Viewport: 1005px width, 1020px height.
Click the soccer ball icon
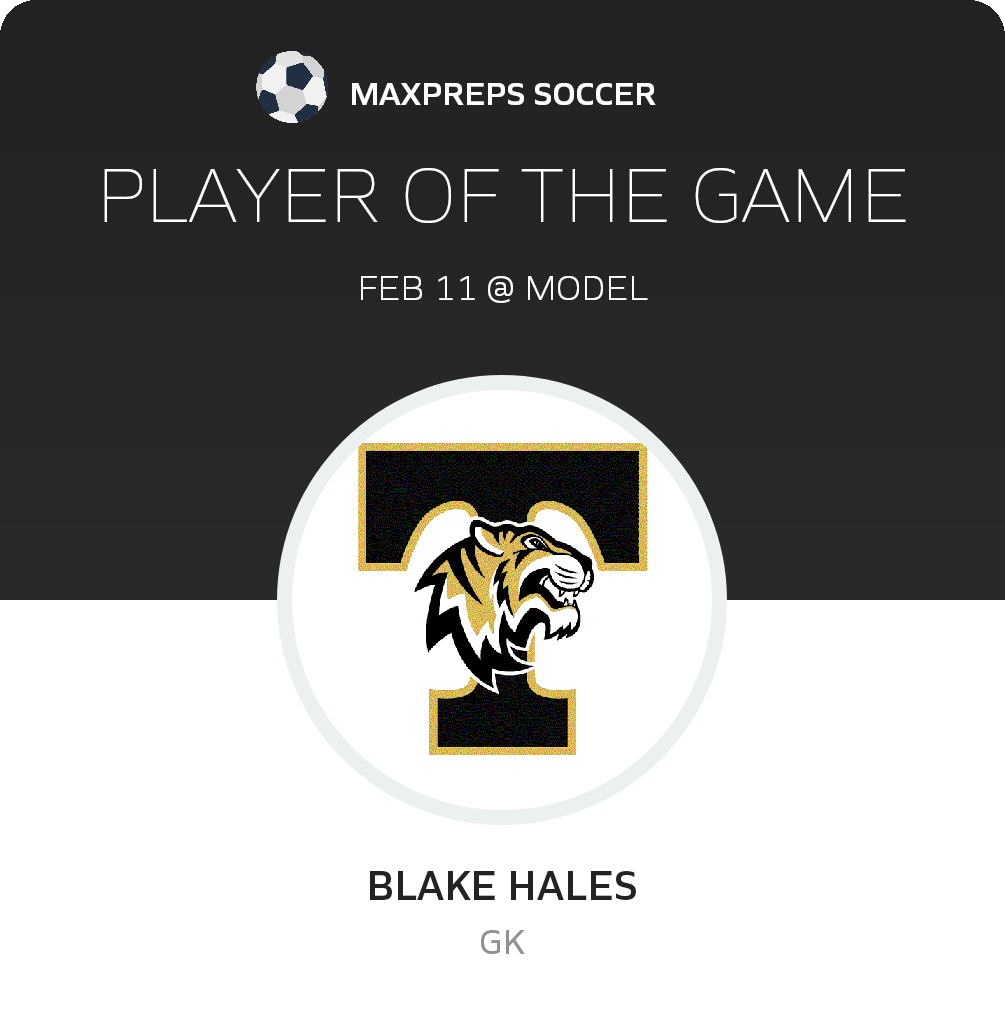click(291, 87)
